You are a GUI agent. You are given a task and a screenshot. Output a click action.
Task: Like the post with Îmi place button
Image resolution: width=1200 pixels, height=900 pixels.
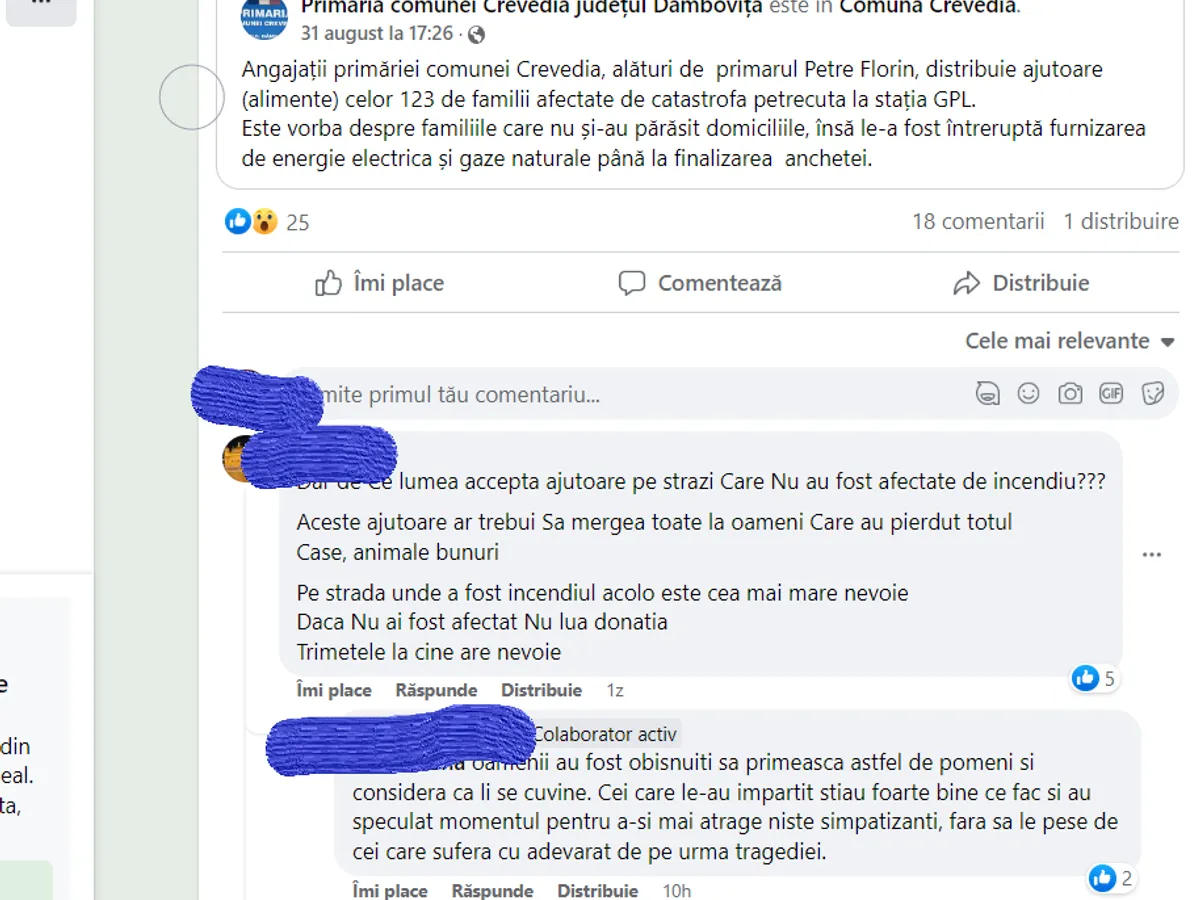pyautogui.click(x=379, y=283)
